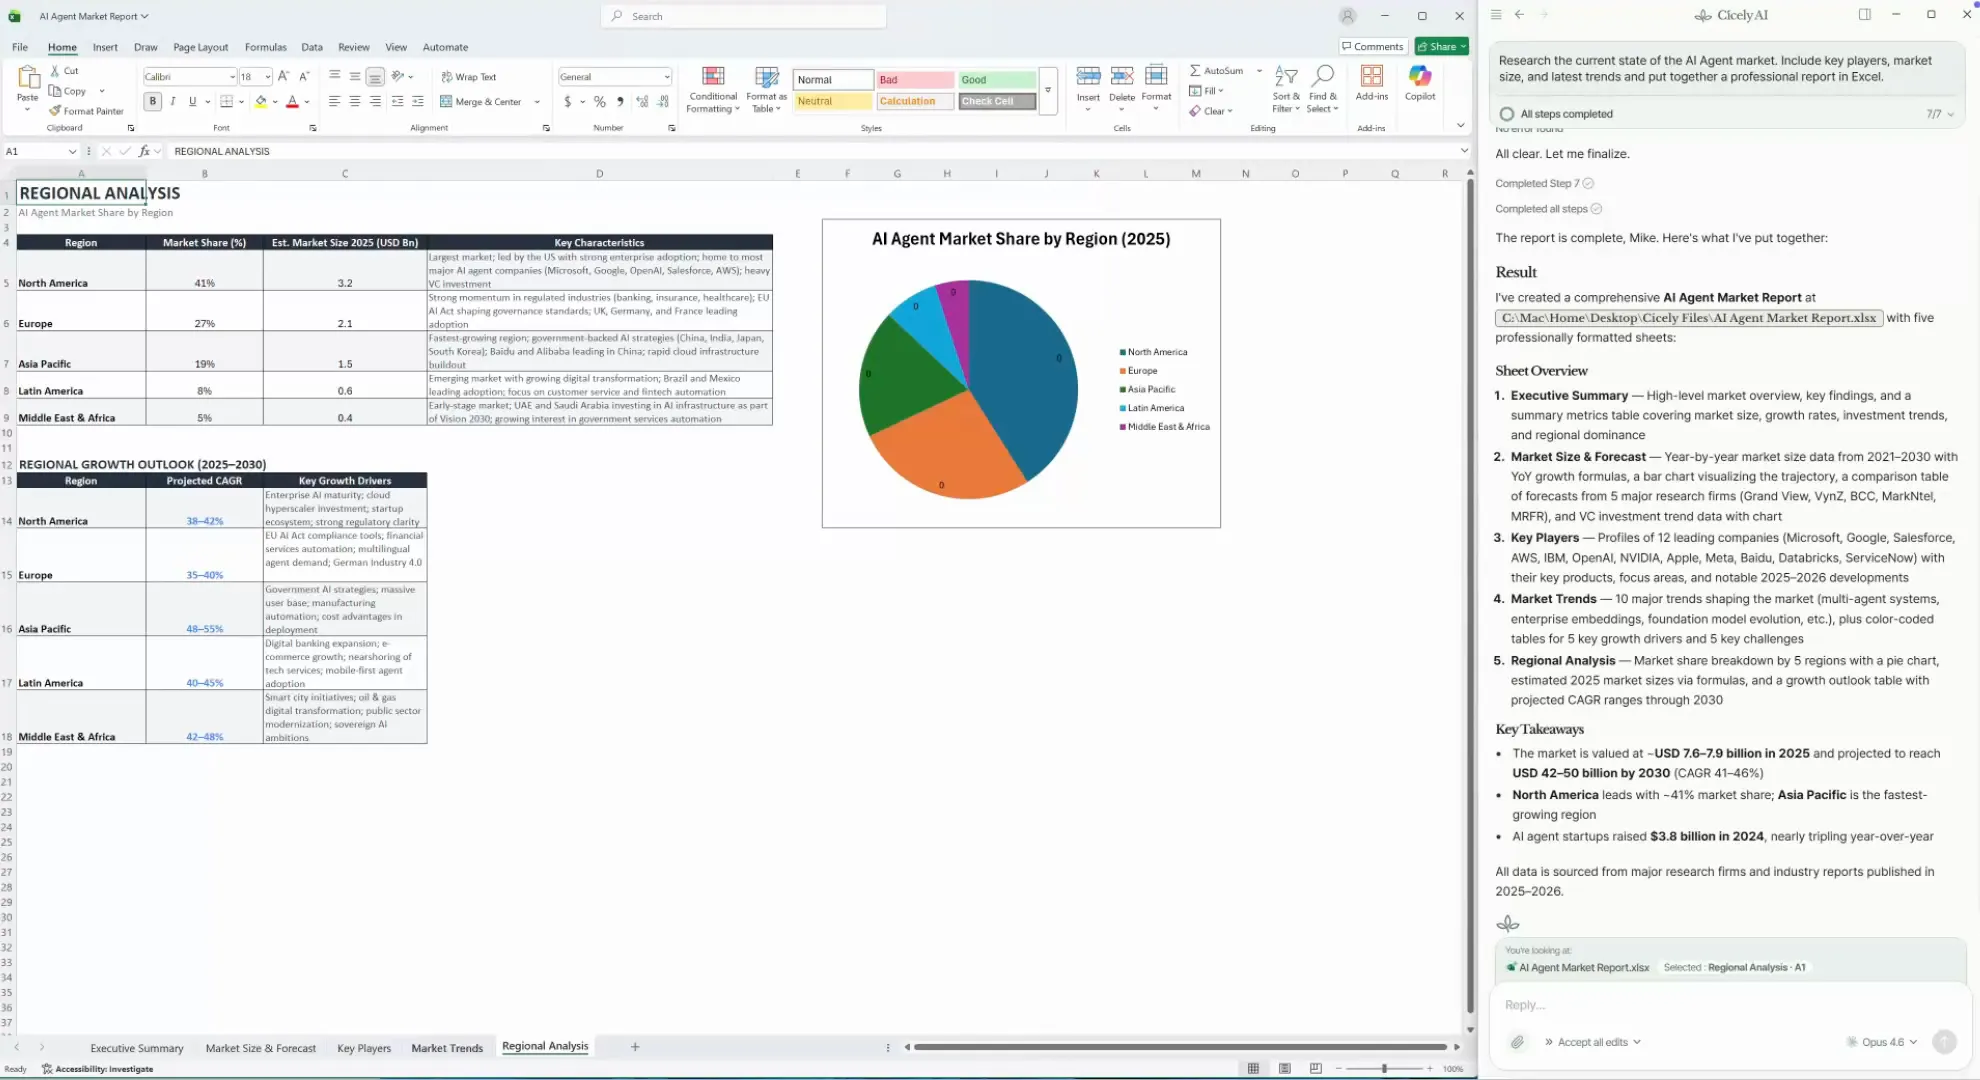The height and width of the screenshot is (1080, 1980).
Task: Toggle Italic formatting button
Action: click(x=173, y=101)
